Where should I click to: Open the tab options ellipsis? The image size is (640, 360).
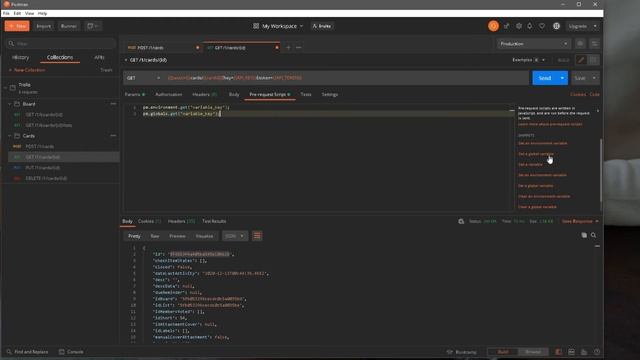(299, 48)
